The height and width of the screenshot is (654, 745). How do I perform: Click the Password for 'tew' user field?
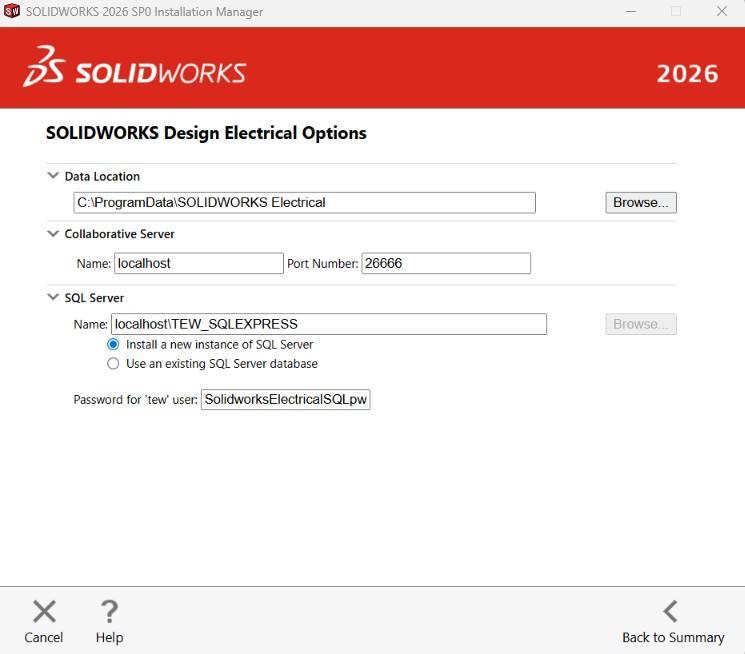click(286, 399)
